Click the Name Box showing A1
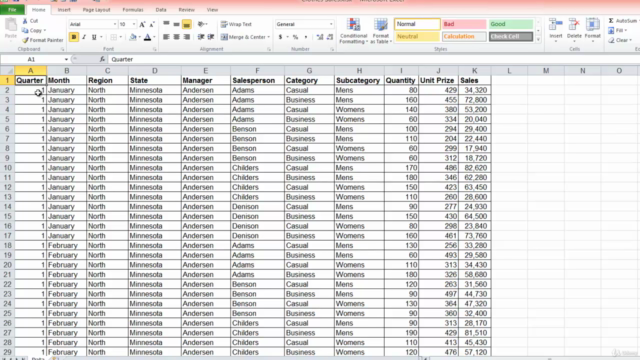Viewport: 640px width, 360px height. (32, 60)
